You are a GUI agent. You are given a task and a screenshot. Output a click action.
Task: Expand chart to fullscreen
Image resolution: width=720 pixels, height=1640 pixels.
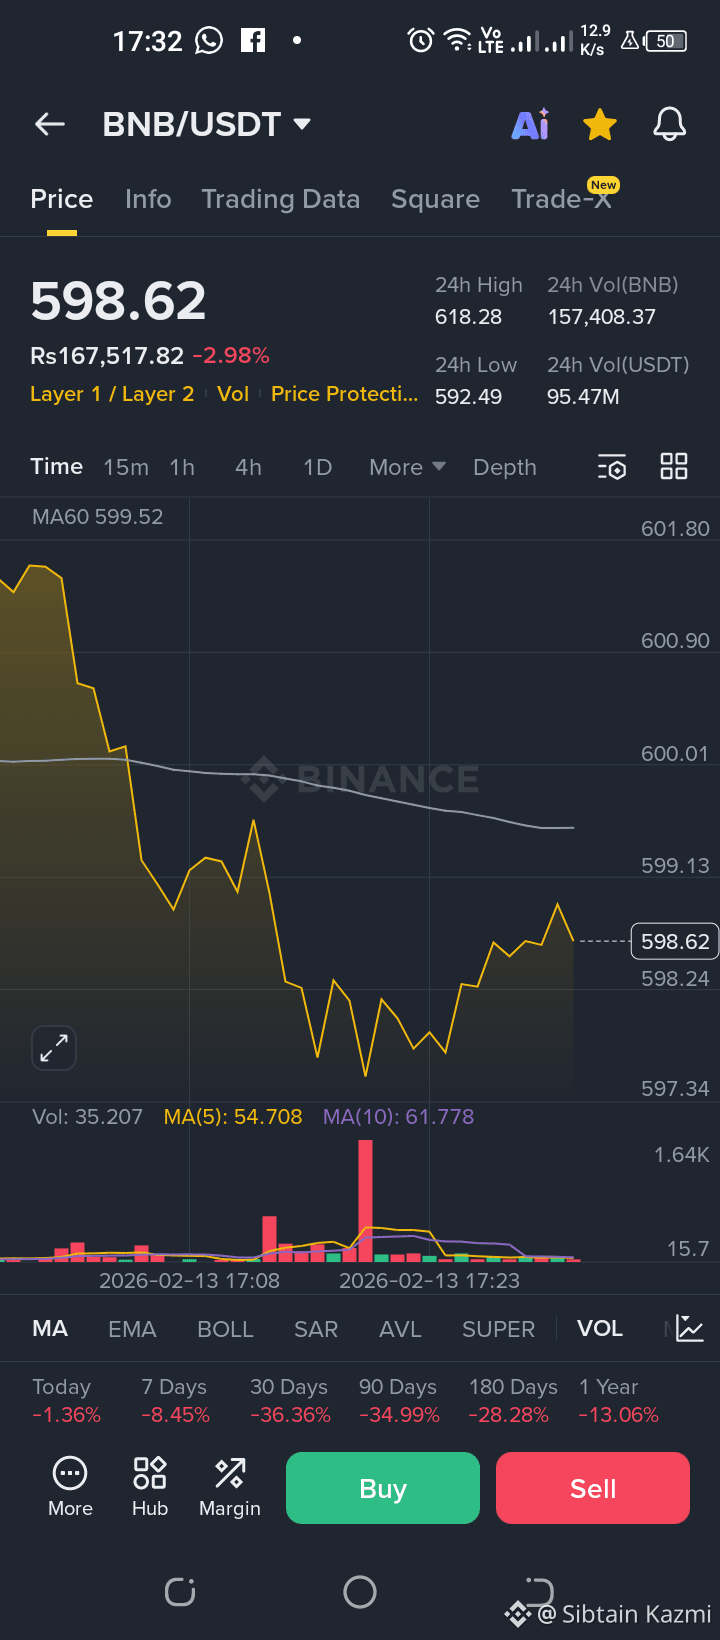click(54, 1048)
